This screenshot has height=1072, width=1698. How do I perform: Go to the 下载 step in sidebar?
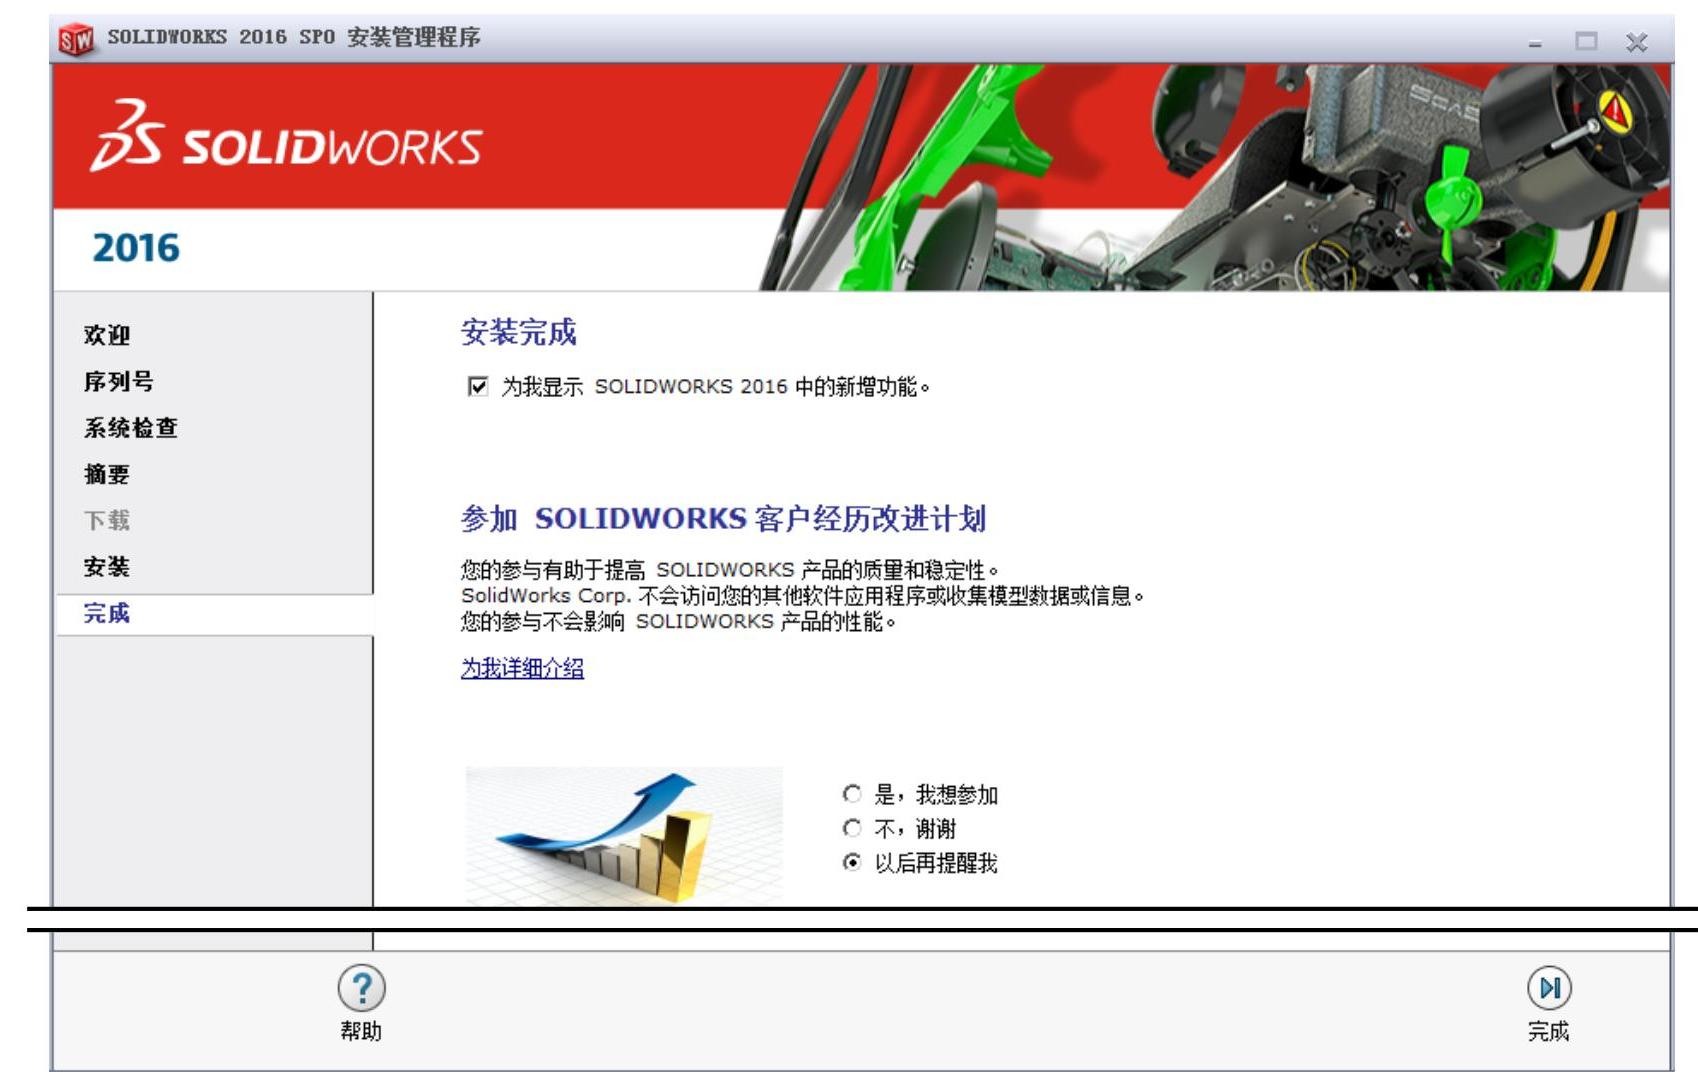(107, 520)
